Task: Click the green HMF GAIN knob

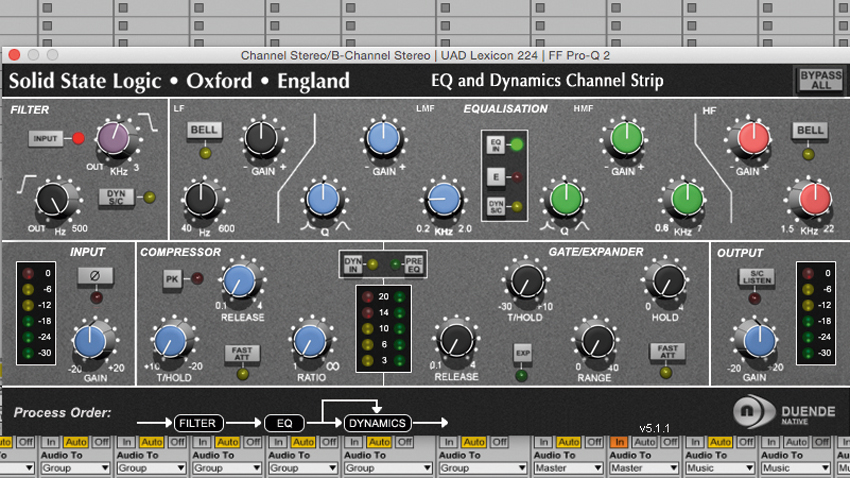Action: tap(626, 138)
